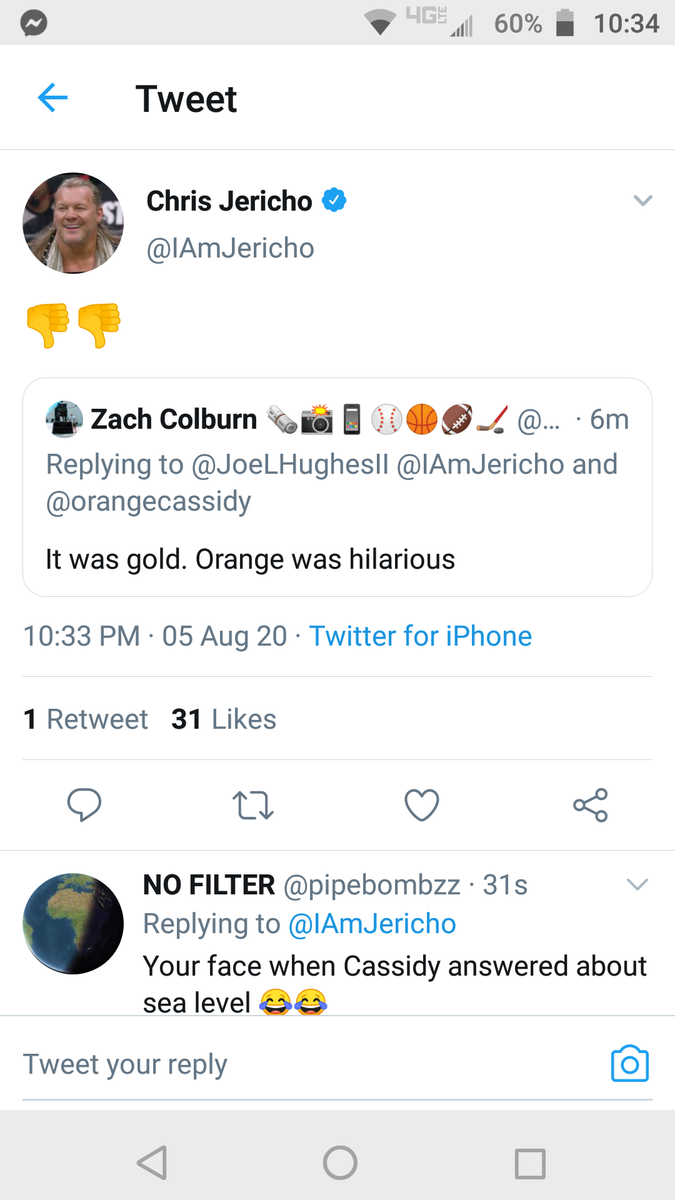Viewport: 675px width, 1200px height.
Task: Open the share icon under the tweet
Action: 590,804
